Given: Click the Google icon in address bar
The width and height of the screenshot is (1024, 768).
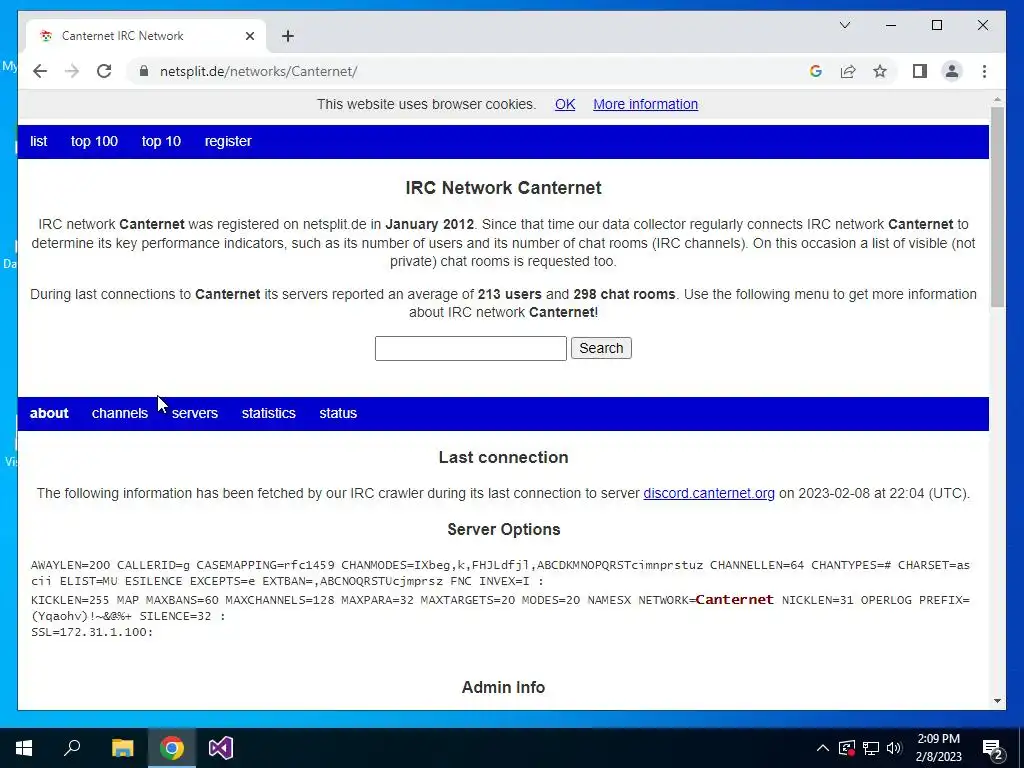Looking at the screenshot, I should (x=816, y=71).
